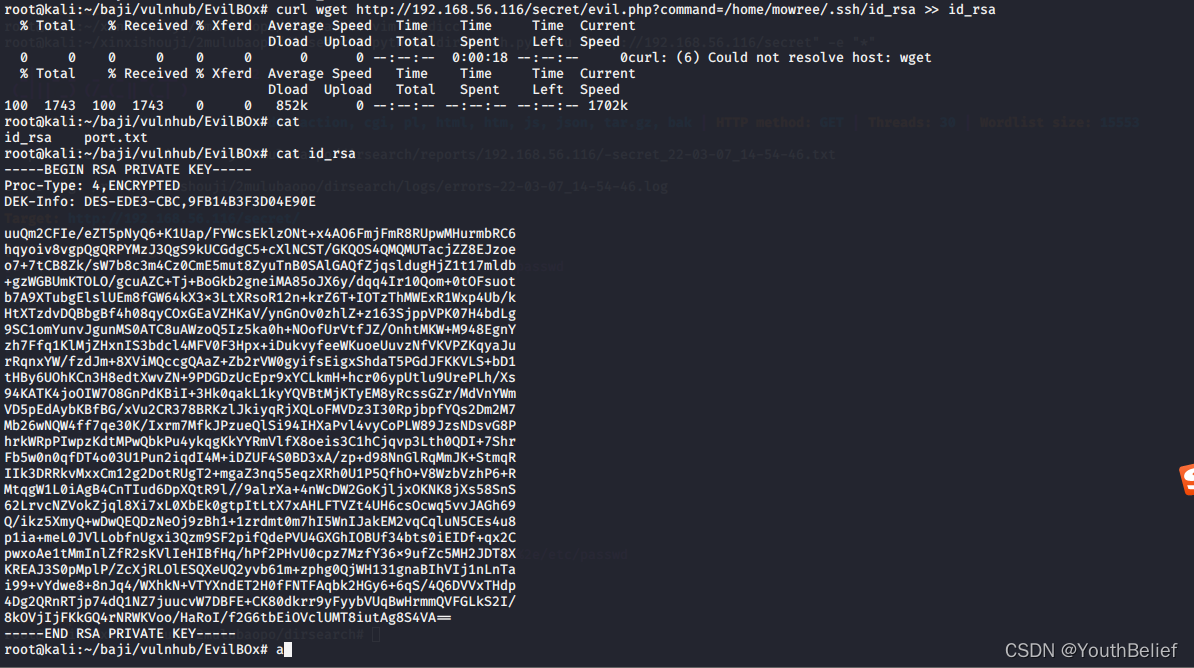This screenshot has width=1194, height=668.
Task: Click the 0:00:18 time spent value
Action: click(x=480, y=58)
